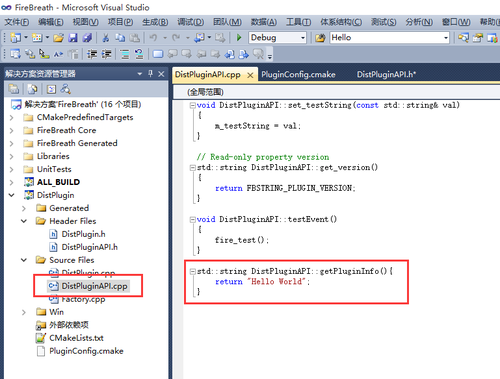This screenshot has height=379, width=500.
Task: Cut selection with the scissors icon
Action: tap(106, 38)
